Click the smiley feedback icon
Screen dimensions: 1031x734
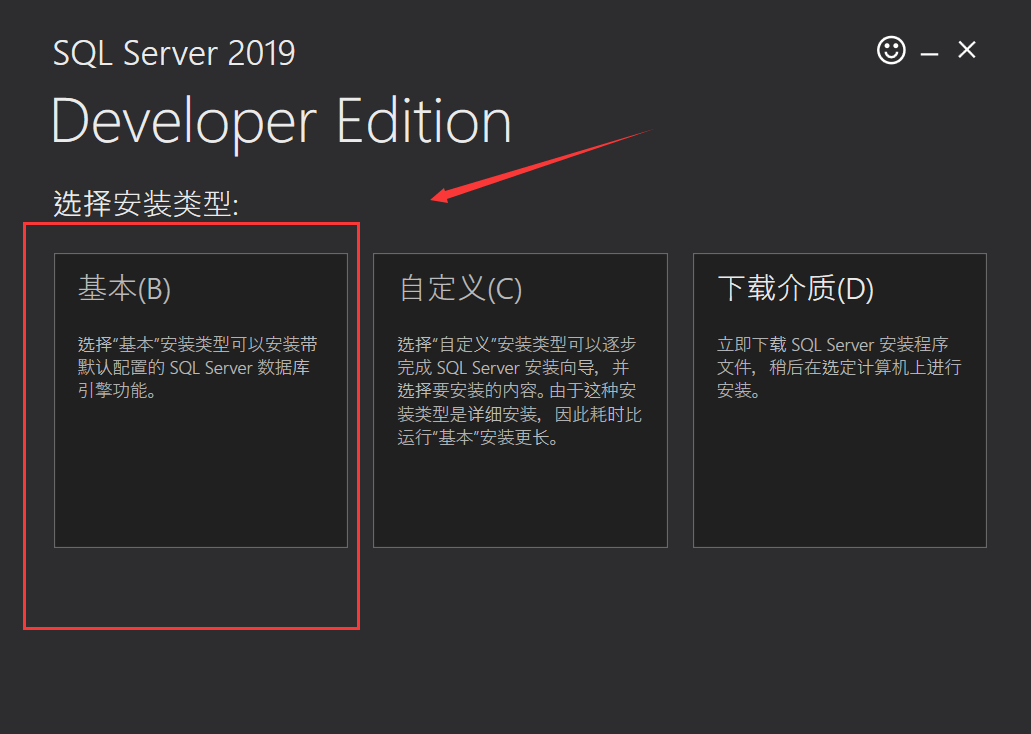click(x=891, y=50)
